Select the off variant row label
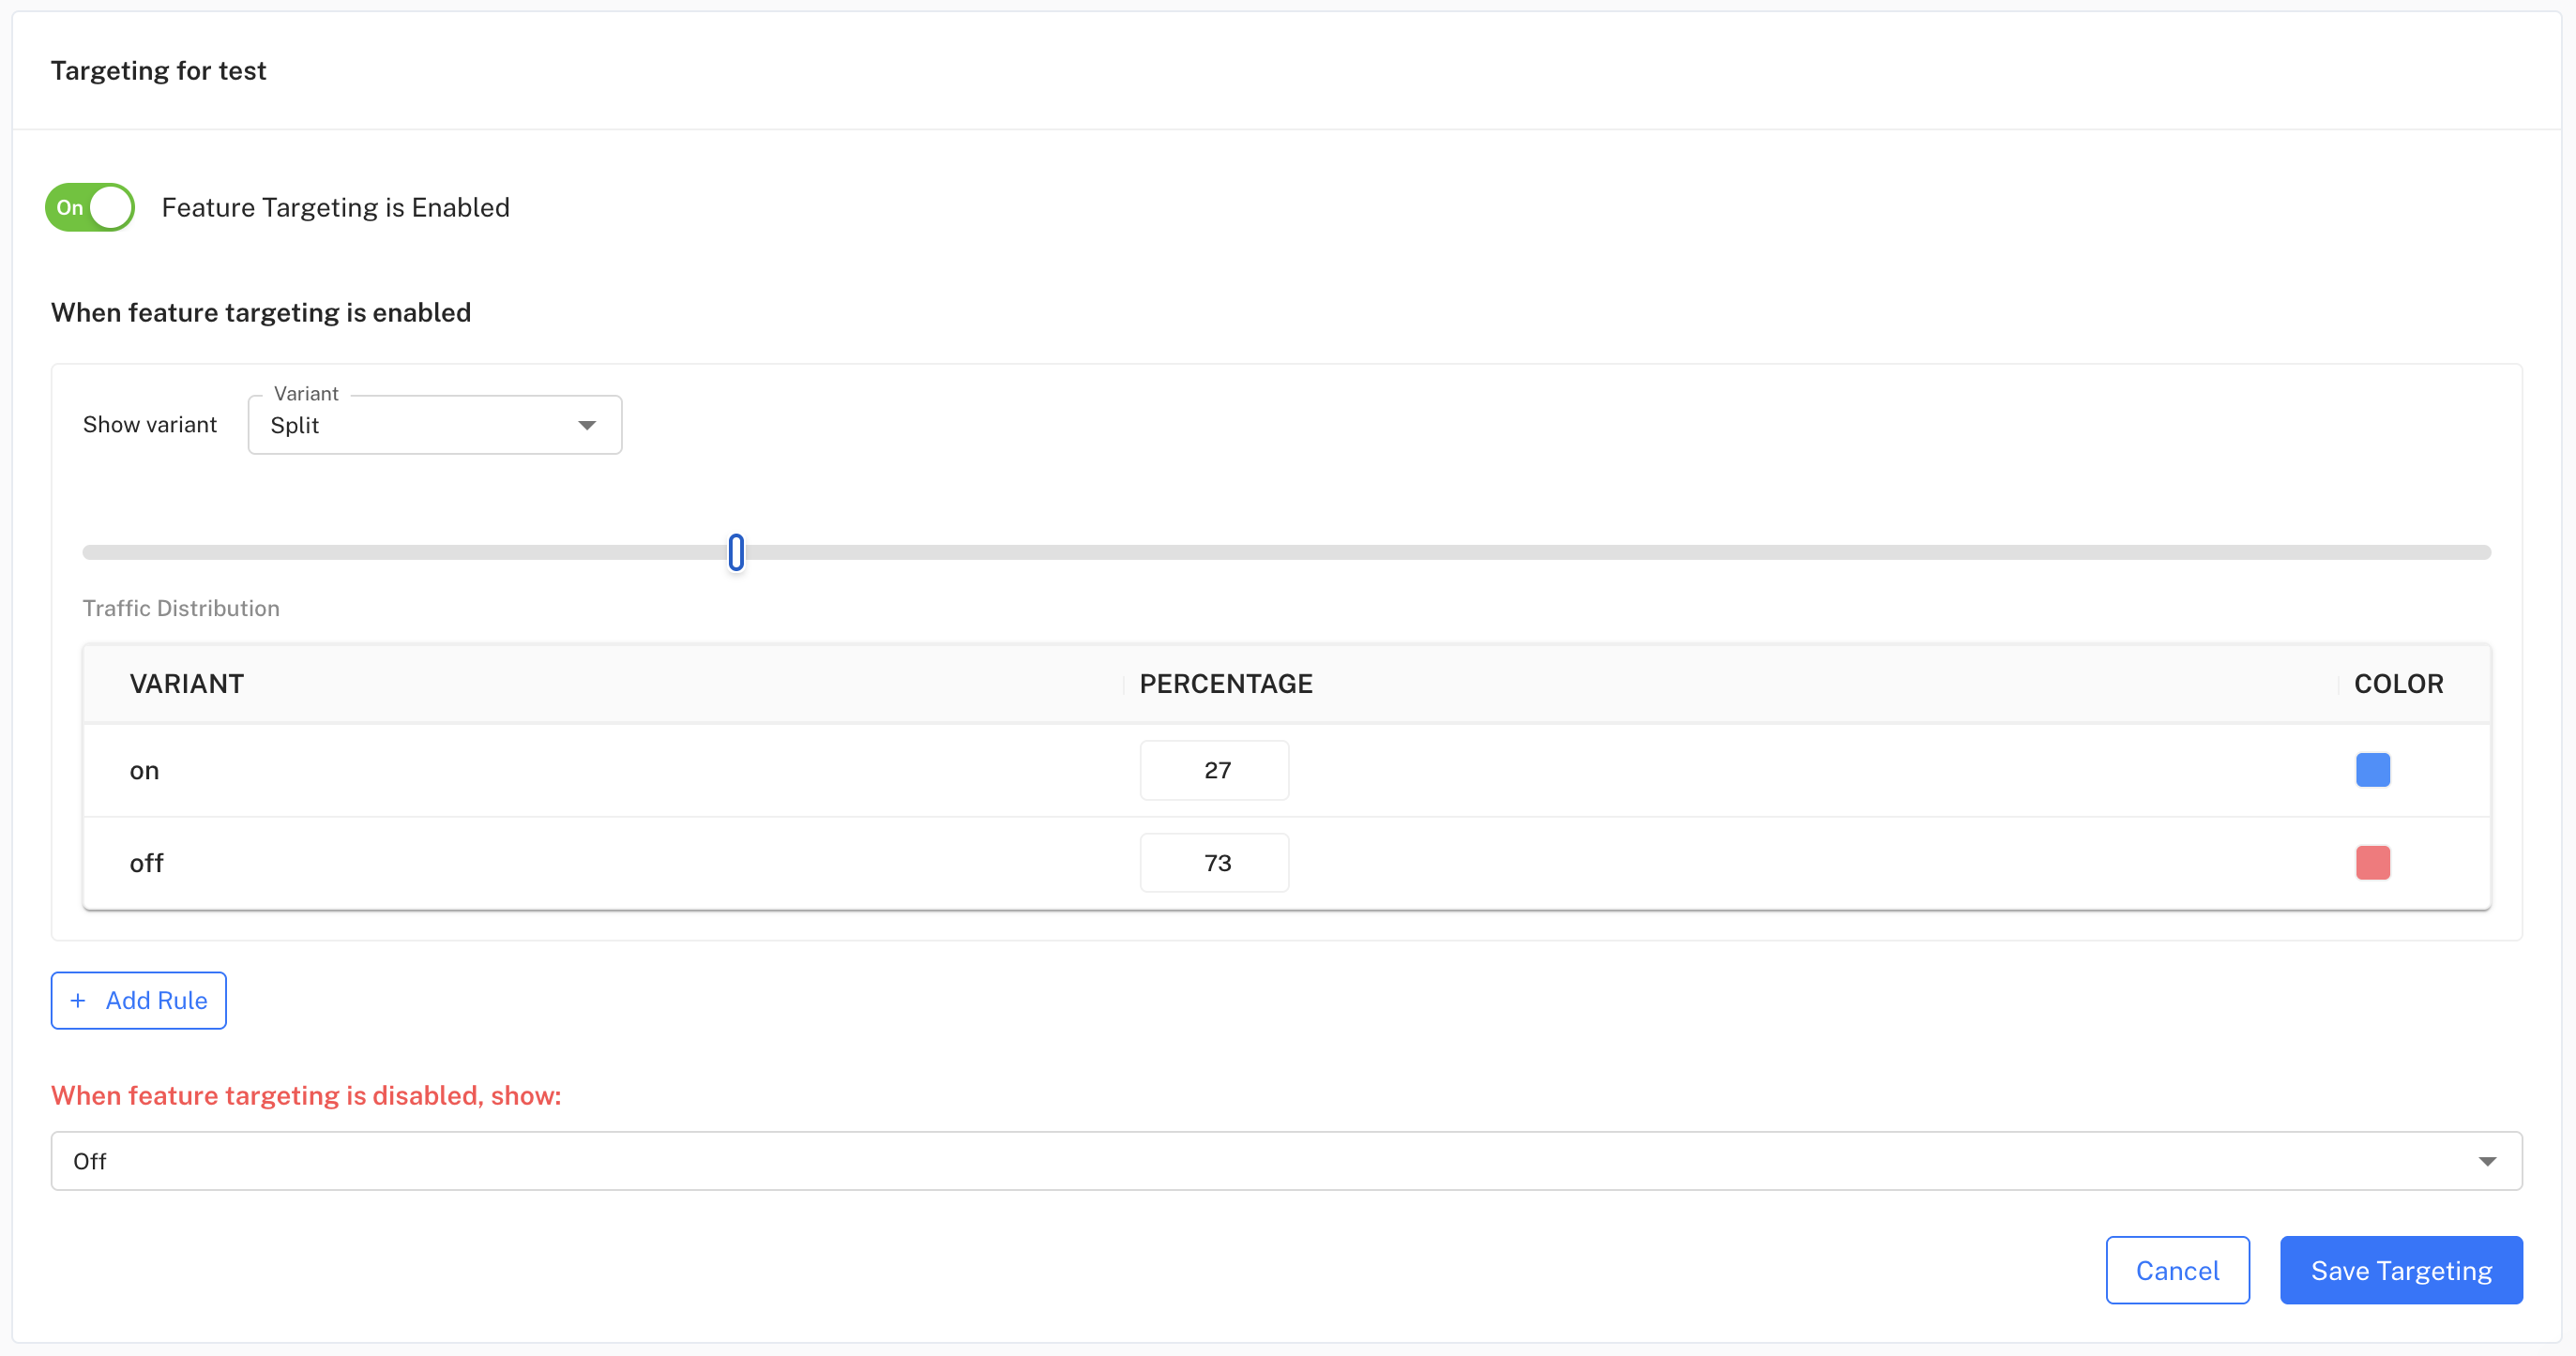The width and height of the screenshot is (2576, 1356). coord(147,863)
